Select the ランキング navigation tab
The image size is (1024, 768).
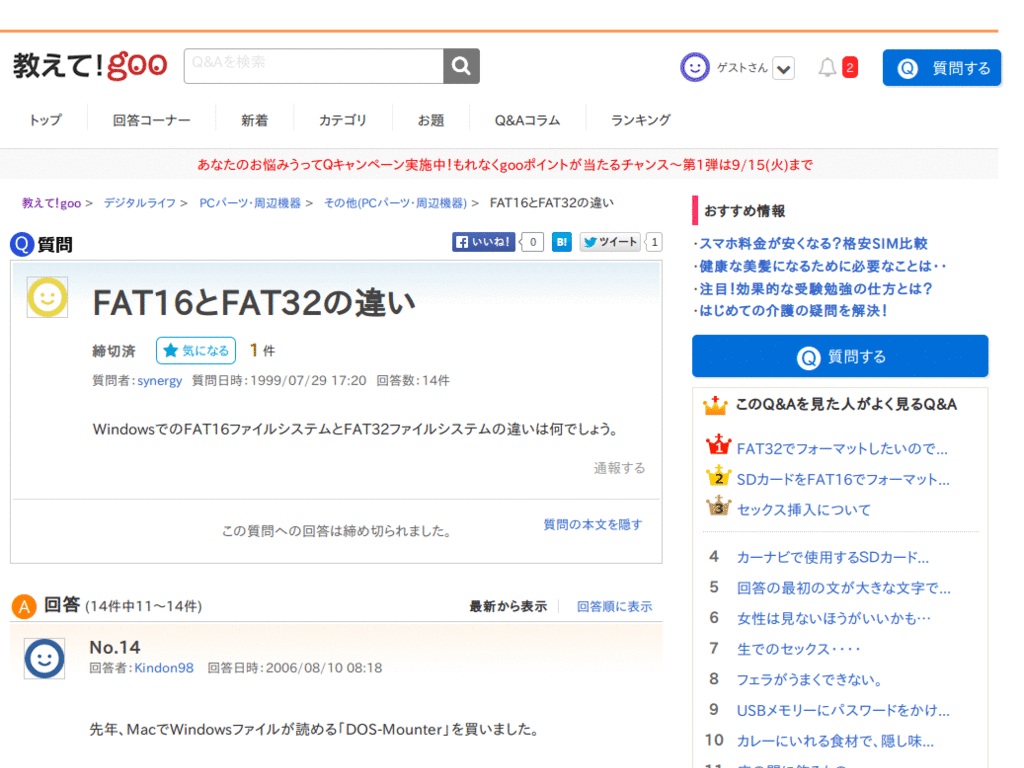639,119
